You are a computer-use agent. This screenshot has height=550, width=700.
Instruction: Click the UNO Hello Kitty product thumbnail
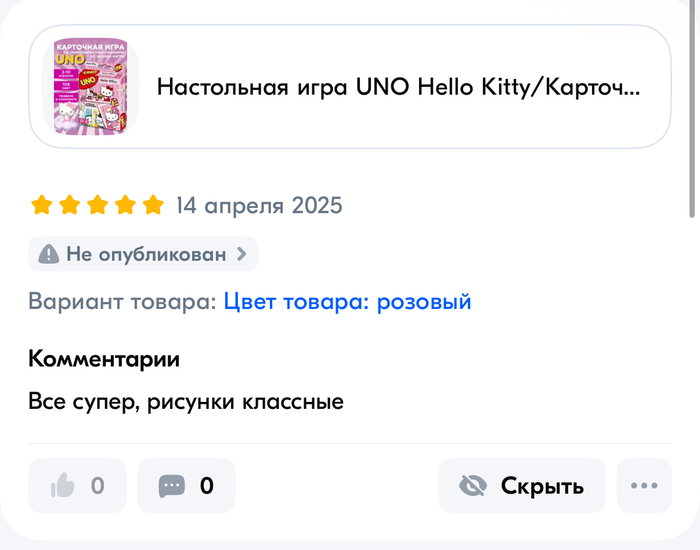point(96,87)
